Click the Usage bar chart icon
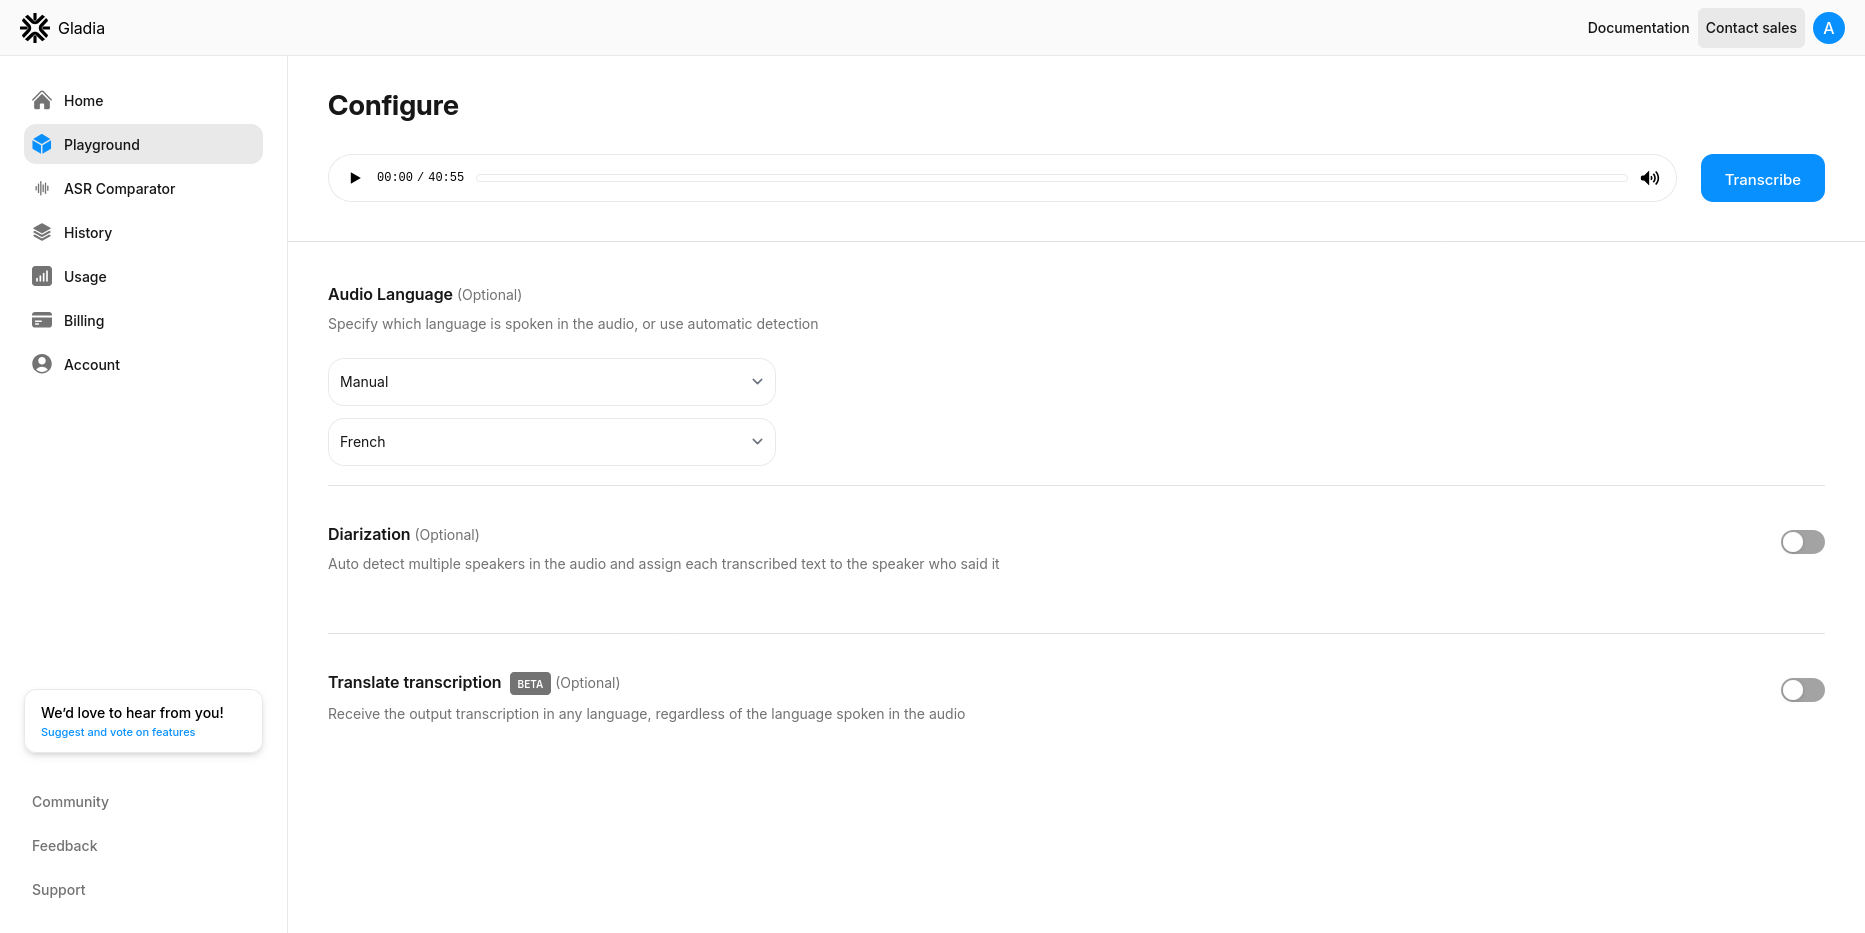Viewport: 1865px width, 933px height. (42, 276)
